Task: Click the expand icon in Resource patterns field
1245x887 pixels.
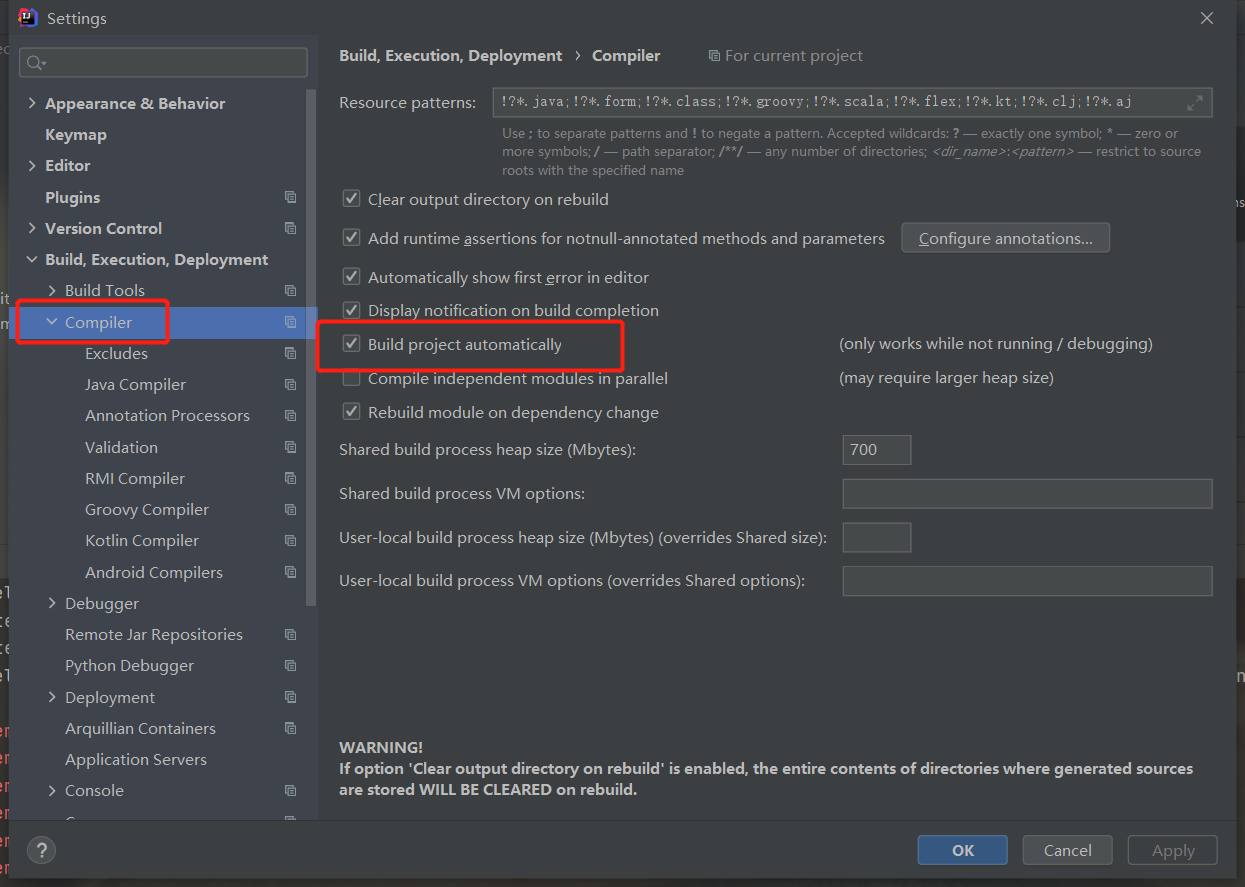Action: pyautogui.click(x=1195, y=103)
